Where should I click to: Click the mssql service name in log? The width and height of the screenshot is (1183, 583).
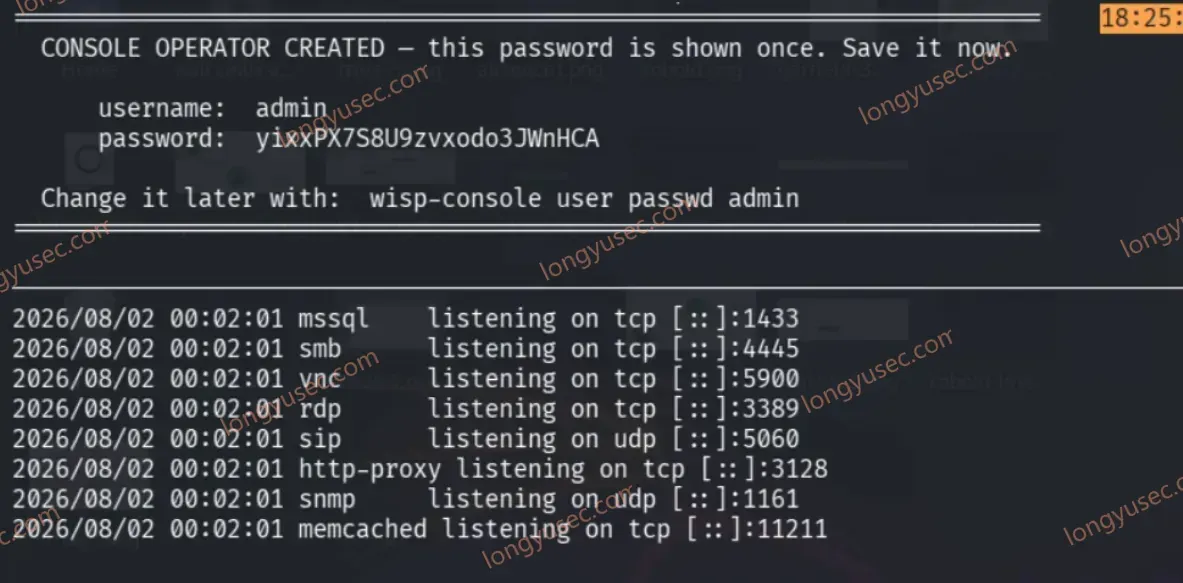tap(333, 319)
